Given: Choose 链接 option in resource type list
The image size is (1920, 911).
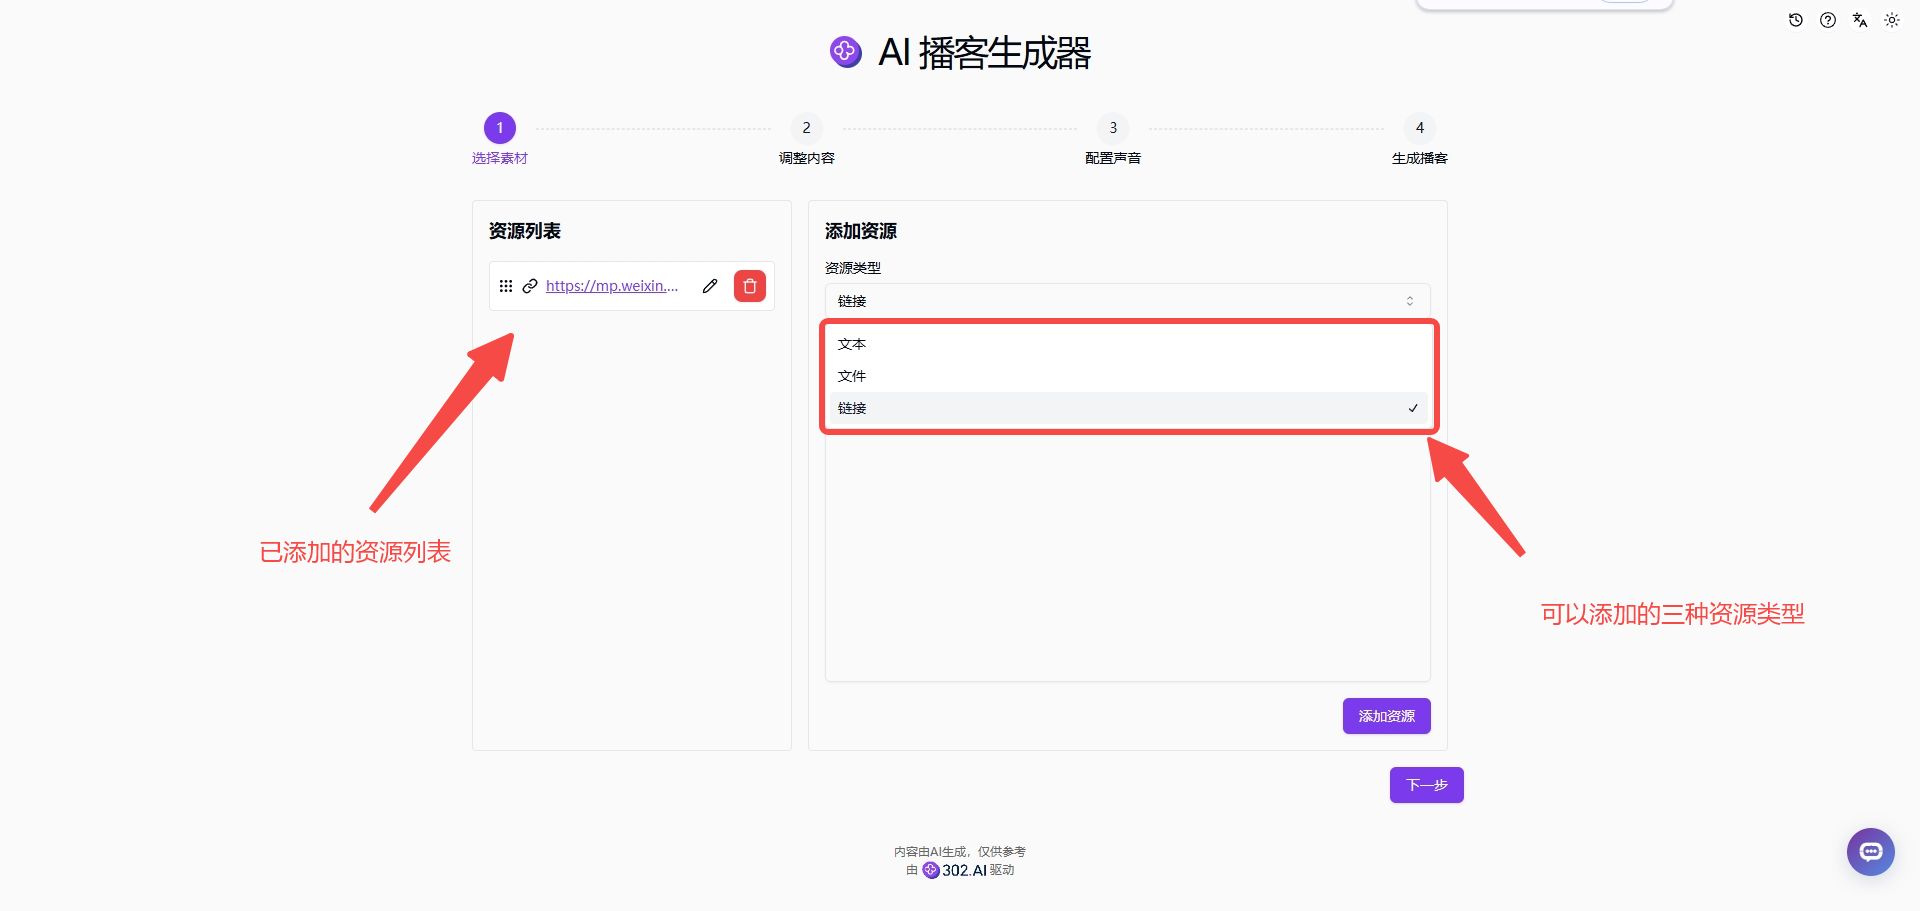Looking at the screenshot, I should click(1127, 408).
